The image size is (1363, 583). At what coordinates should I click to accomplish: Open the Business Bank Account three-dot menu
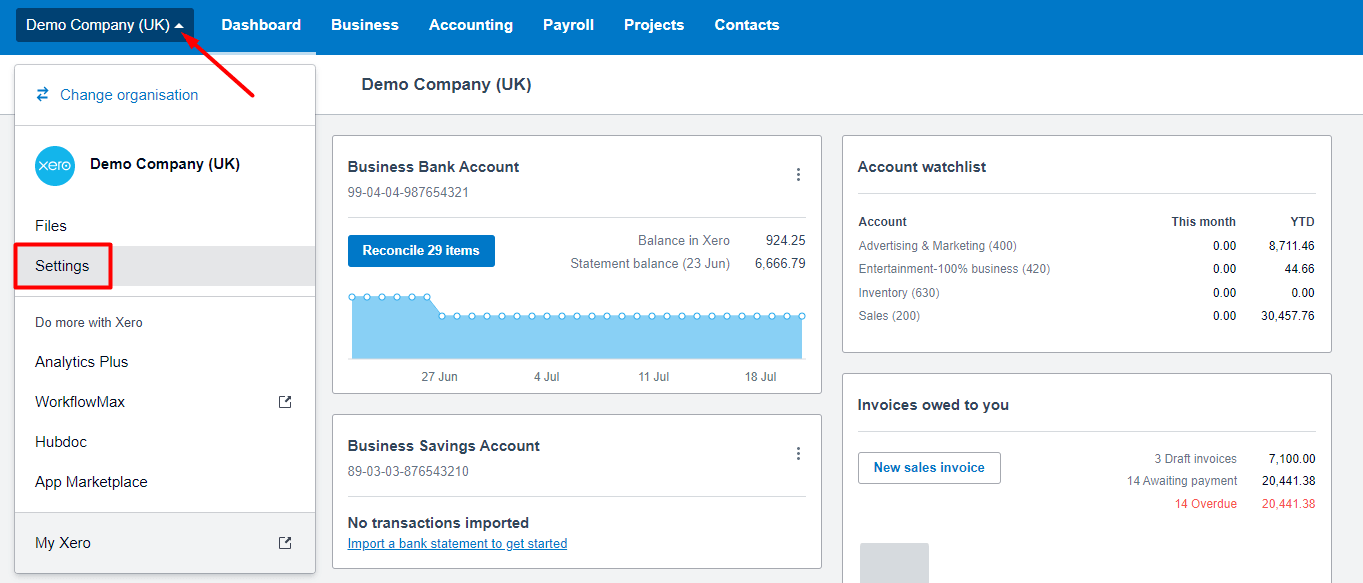(798, 175)
